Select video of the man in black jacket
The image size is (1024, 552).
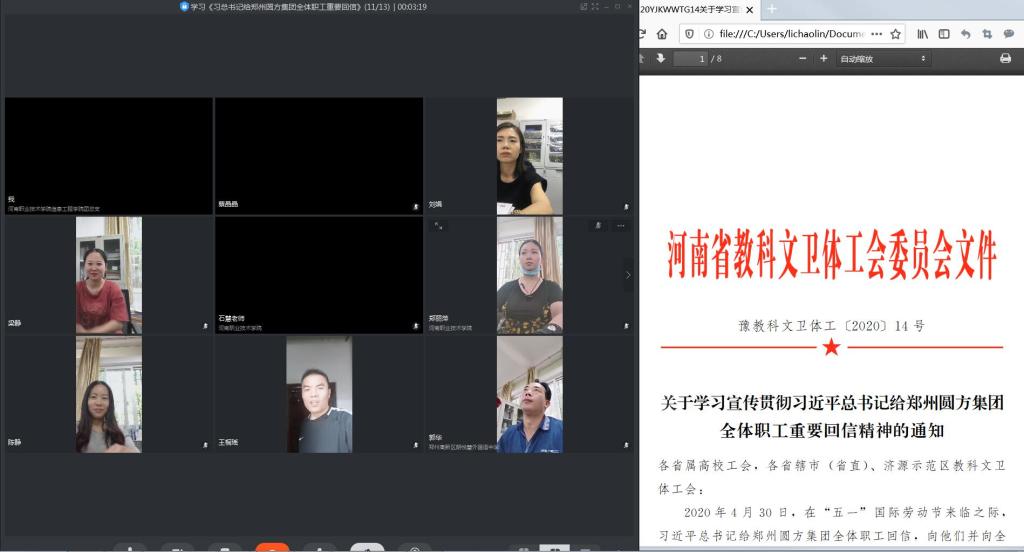tap(319, 395)
